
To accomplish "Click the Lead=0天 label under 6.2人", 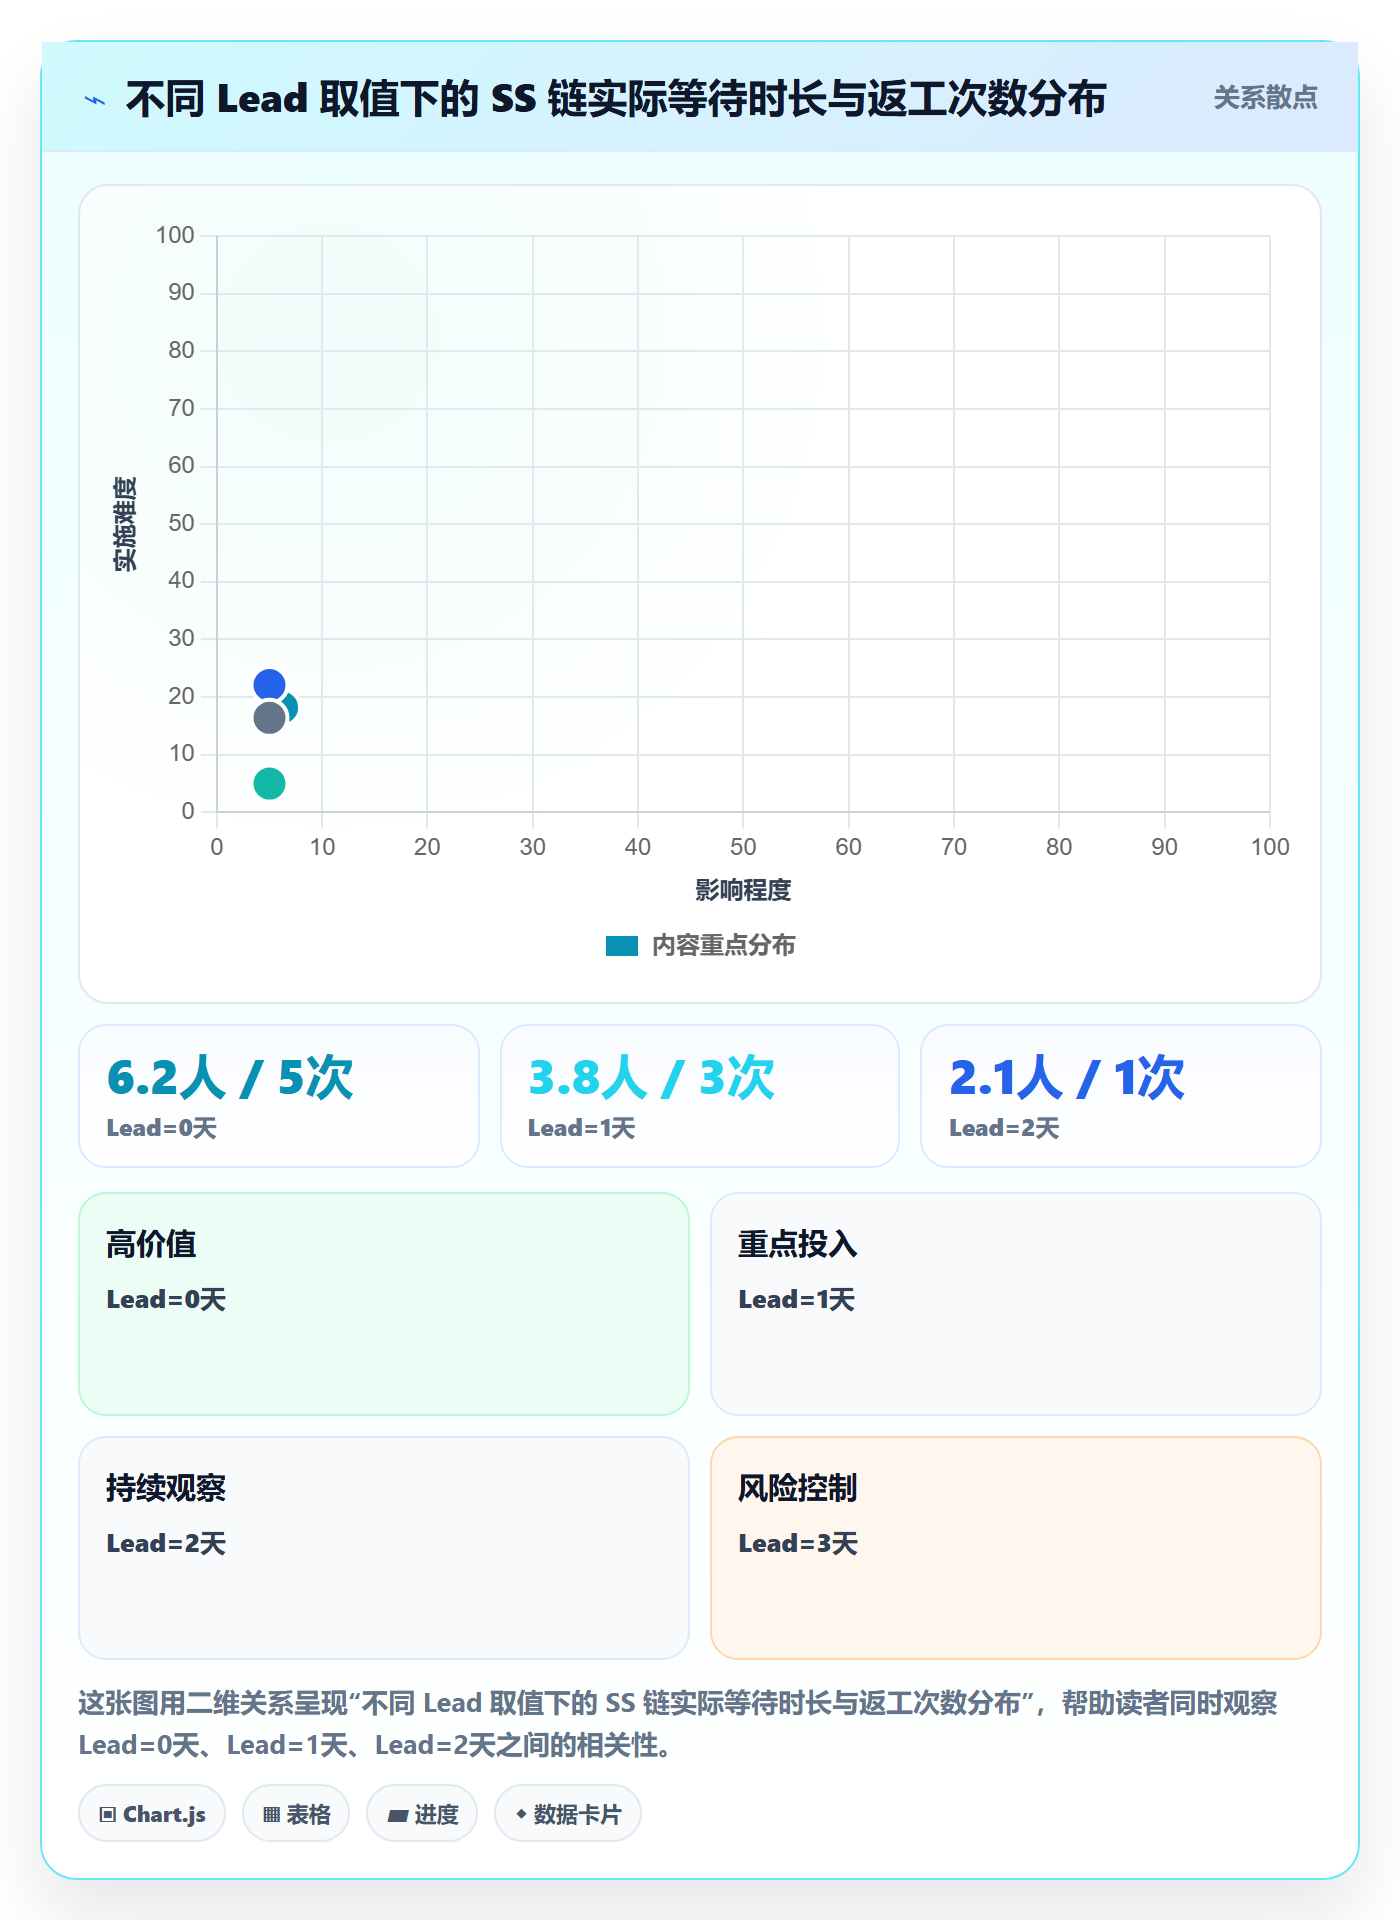I will [x=162, y=1128].
